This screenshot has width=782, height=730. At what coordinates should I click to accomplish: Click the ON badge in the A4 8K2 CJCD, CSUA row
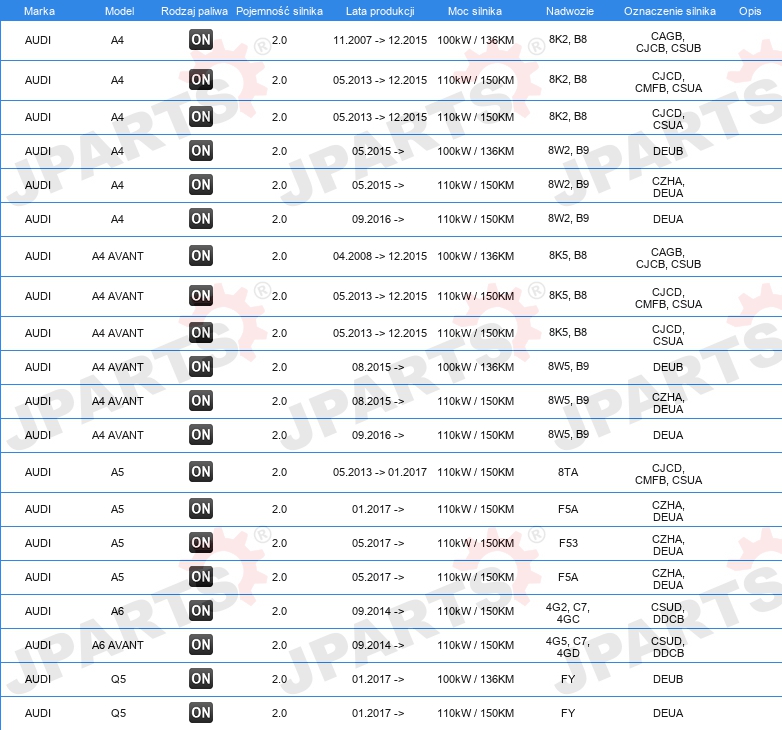tap(201, 117)
